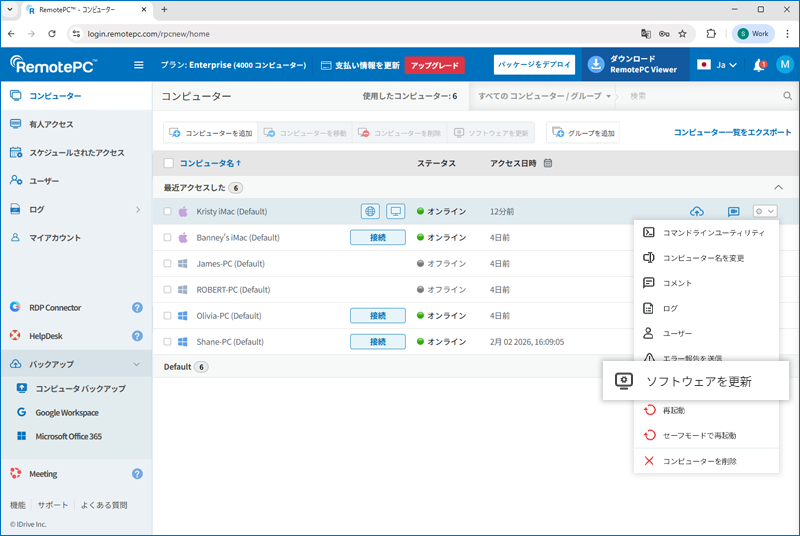Collapse the 最近アクセスした section chevron

pos(779,188)
